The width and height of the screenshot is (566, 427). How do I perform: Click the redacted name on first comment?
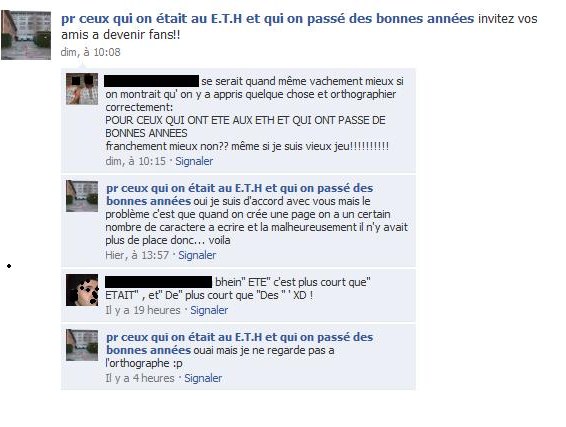152,81
